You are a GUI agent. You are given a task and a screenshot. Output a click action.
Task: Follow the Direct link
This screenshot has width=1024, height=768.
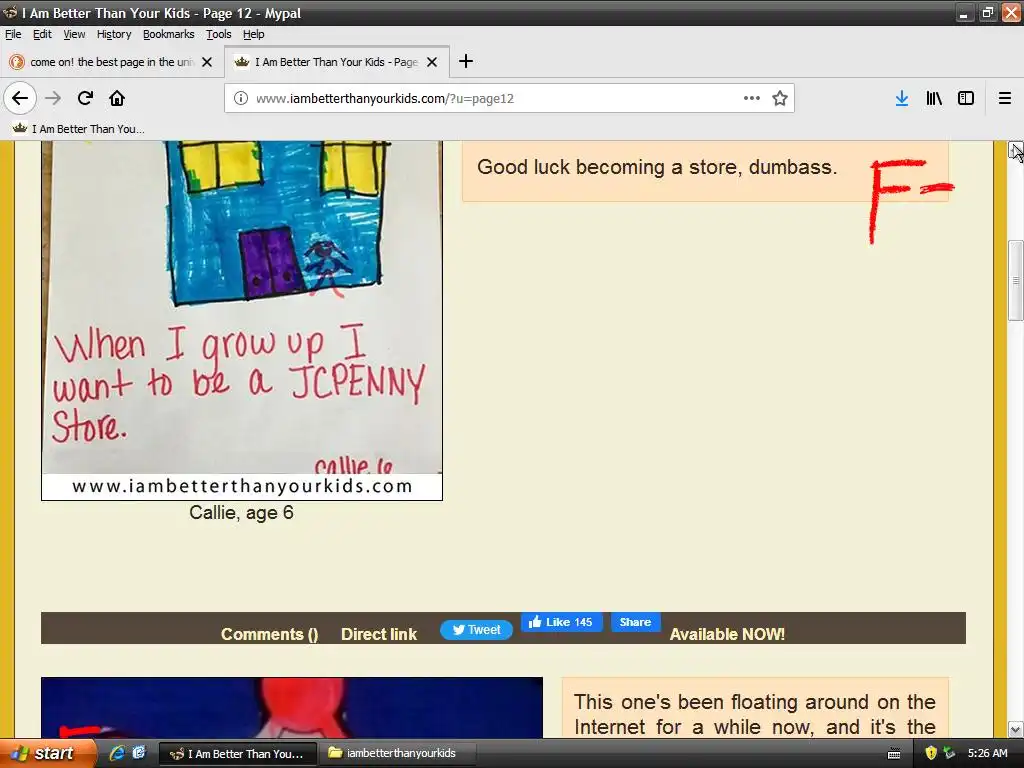[379, 634]
